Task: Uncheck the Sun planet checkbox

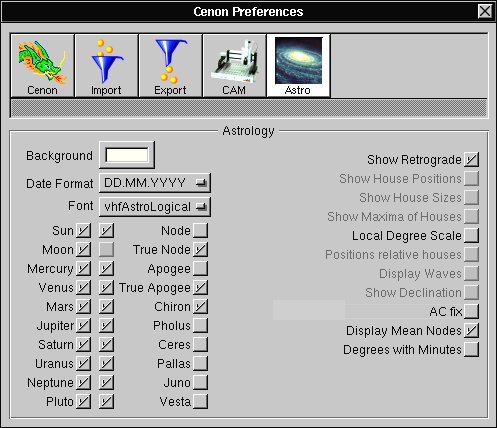Action: (83, 231)
